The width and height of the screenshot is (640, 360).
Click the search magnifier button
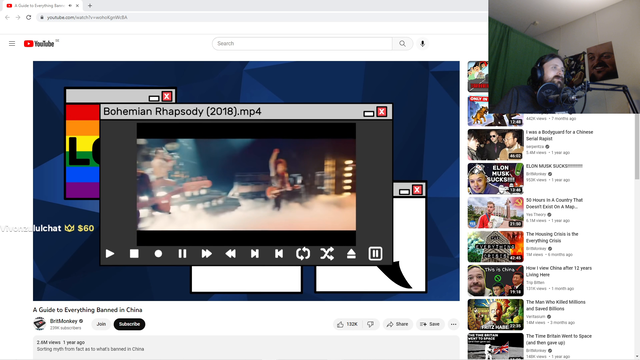tap(402, 44)
